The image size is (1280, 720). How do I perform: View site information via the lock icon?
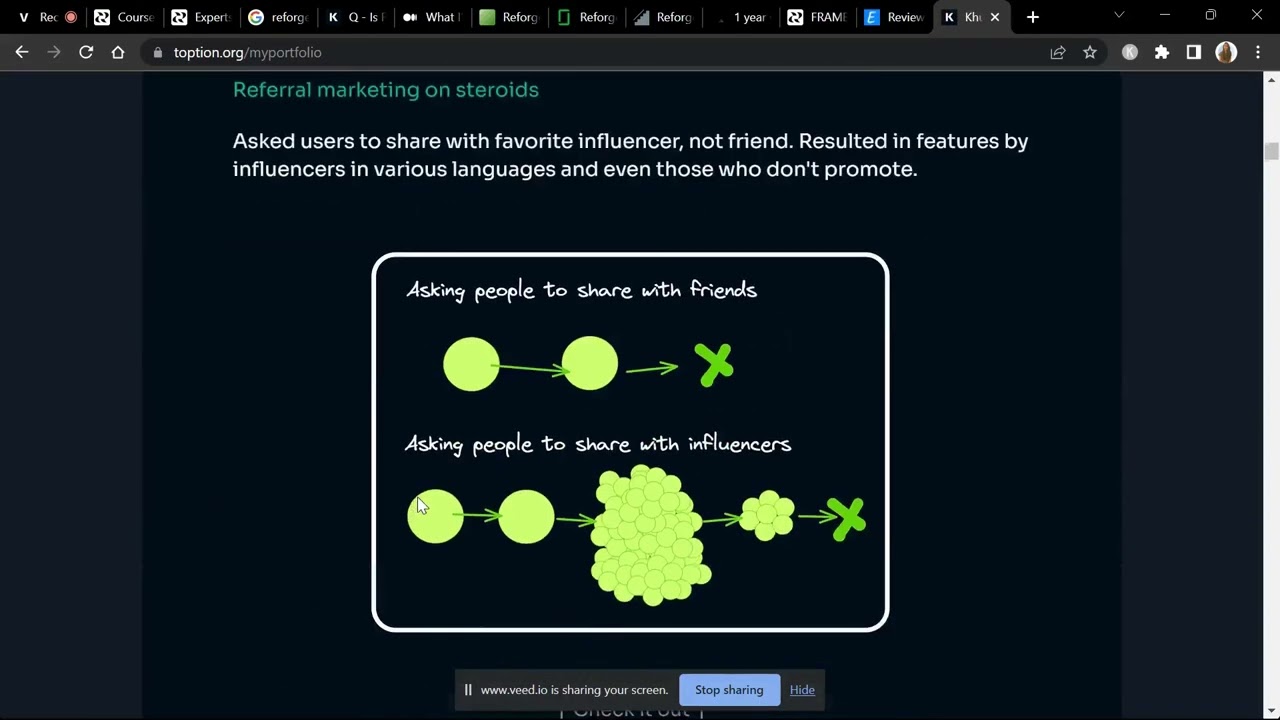[157, 52]
